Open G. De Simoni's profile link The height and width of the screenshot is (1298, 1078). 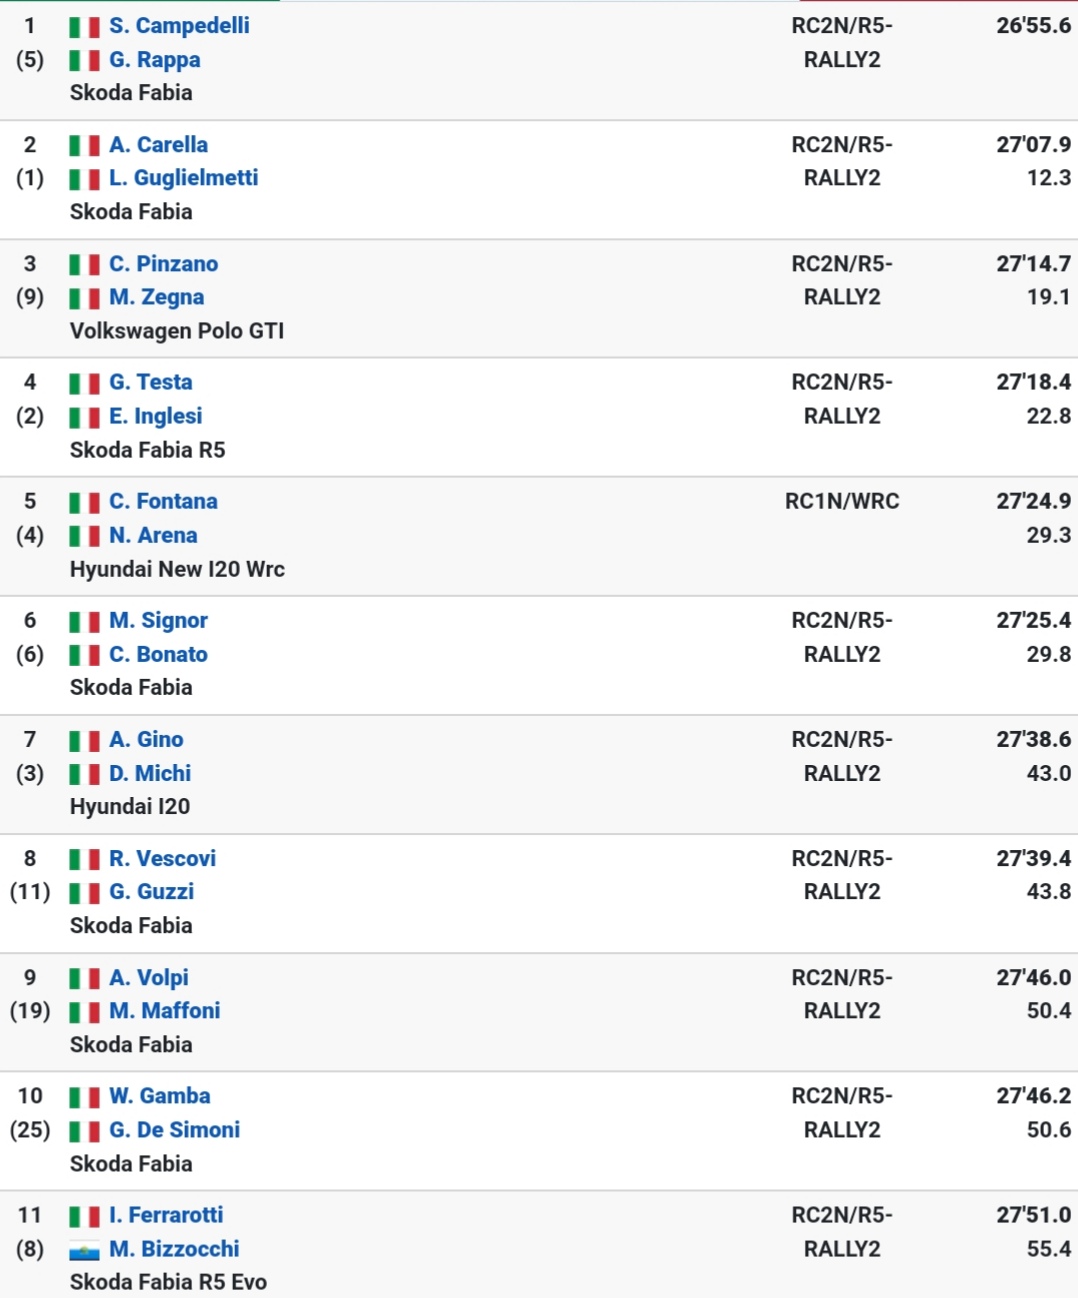tap(174, 1130)
